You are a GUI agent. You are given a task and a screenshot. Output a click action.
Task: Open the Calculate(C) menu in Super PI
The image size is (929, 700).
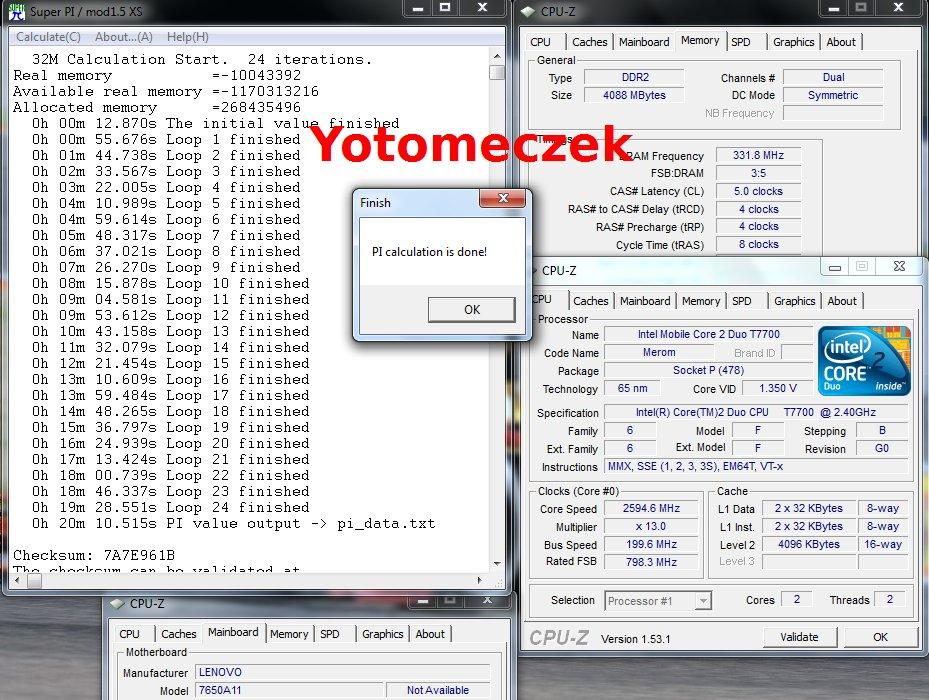(48, 37)
